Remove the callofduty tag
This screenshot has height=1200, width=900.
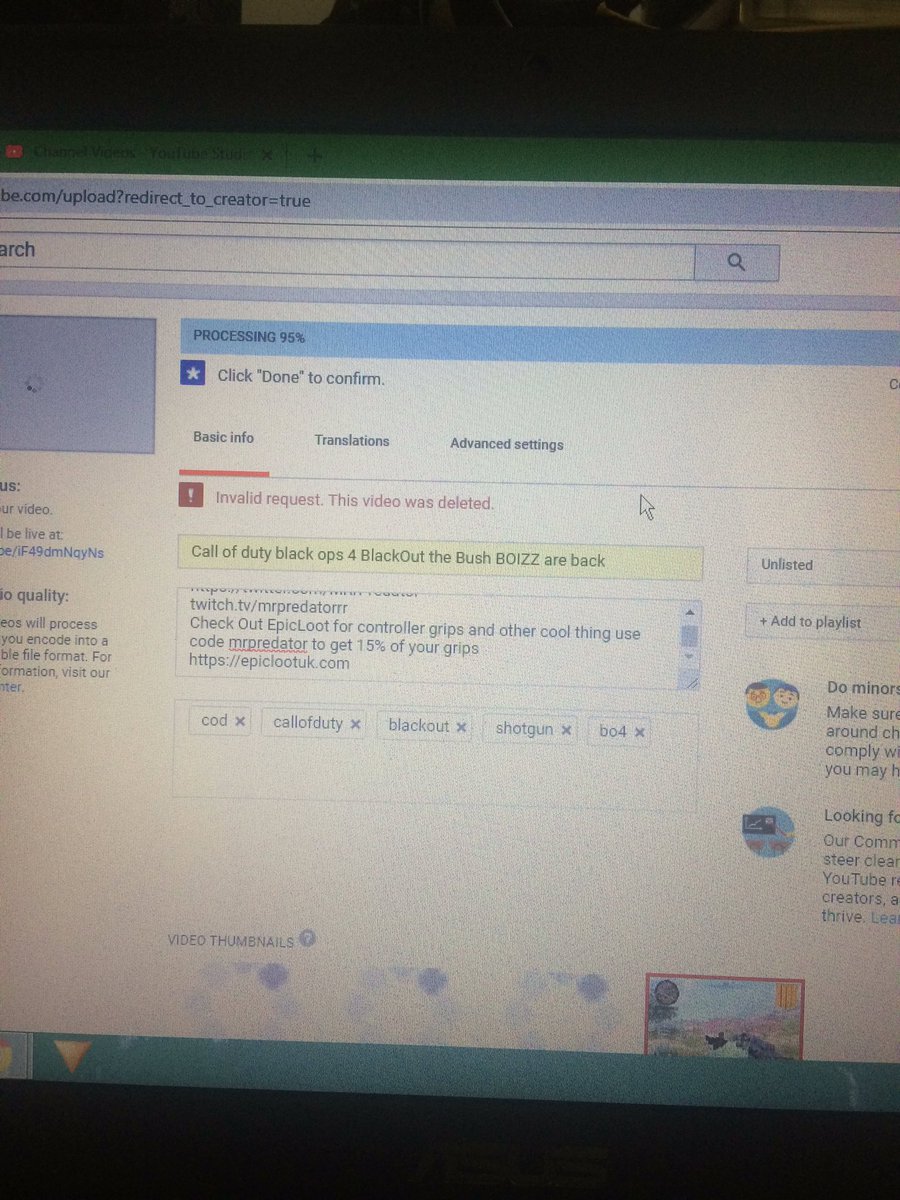(356, 724)
